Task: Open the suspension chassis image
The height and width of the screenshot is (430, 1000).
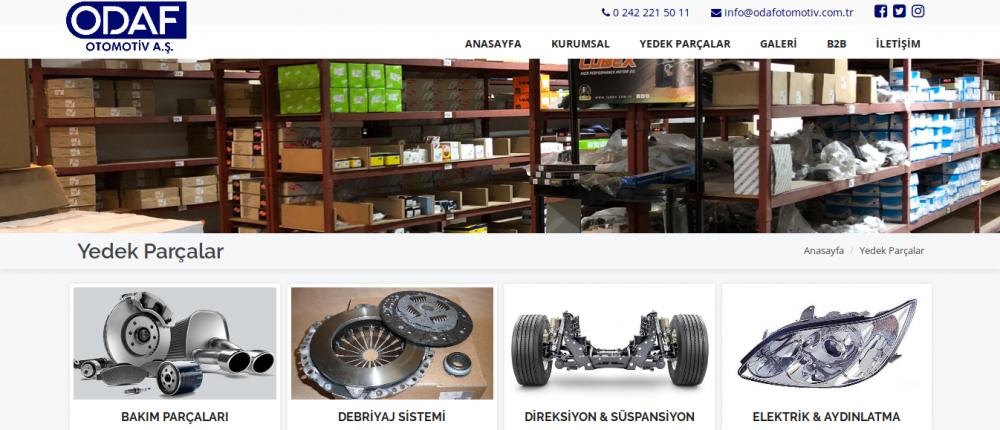Action: click(610, 343)
